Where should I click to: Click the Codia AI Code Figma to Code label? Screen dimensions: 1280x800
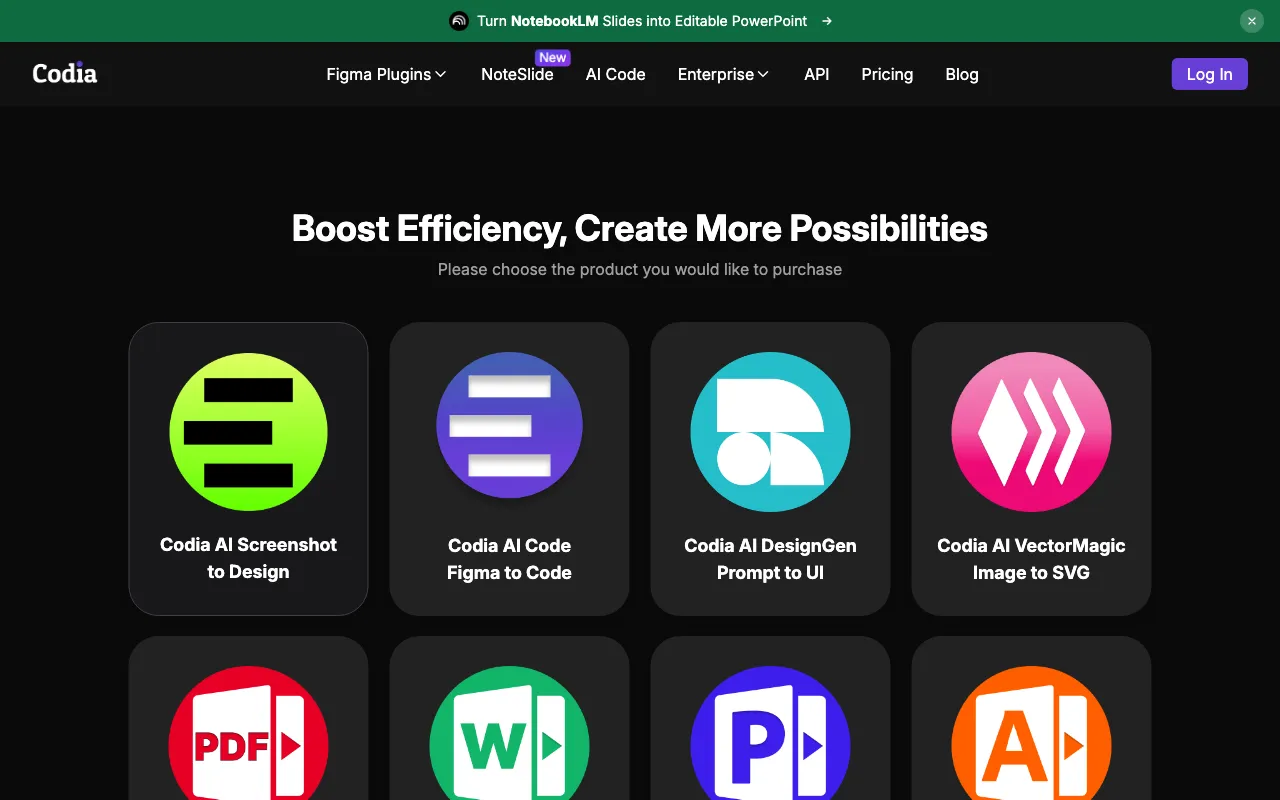click(x=509, y=559)
